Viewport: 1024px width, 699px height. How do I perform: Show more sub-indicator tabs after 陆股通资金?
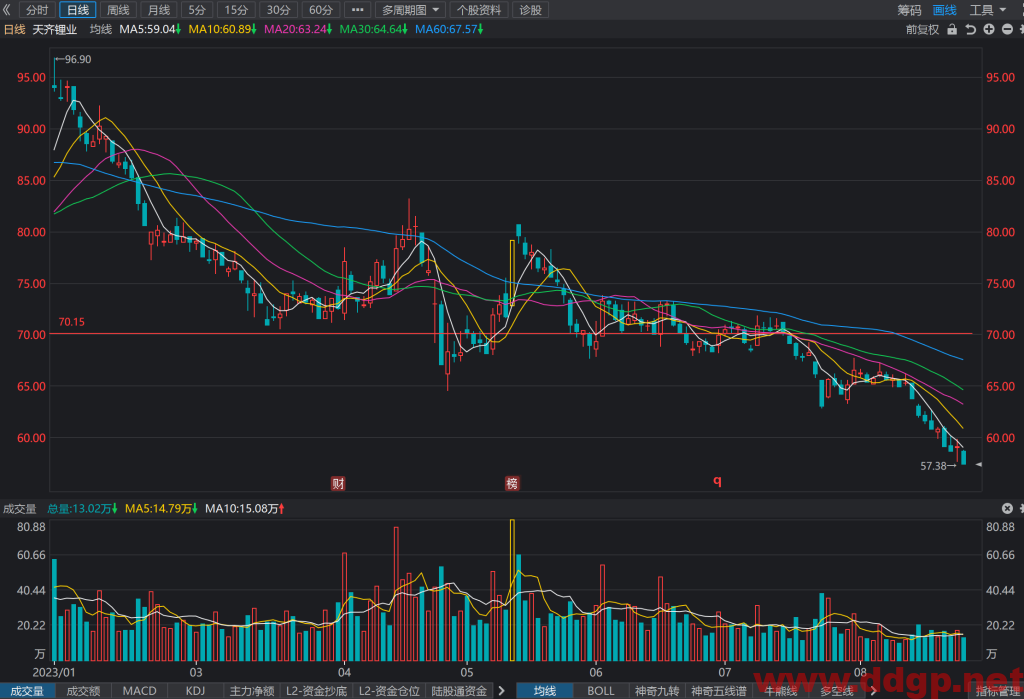[502, 691]
